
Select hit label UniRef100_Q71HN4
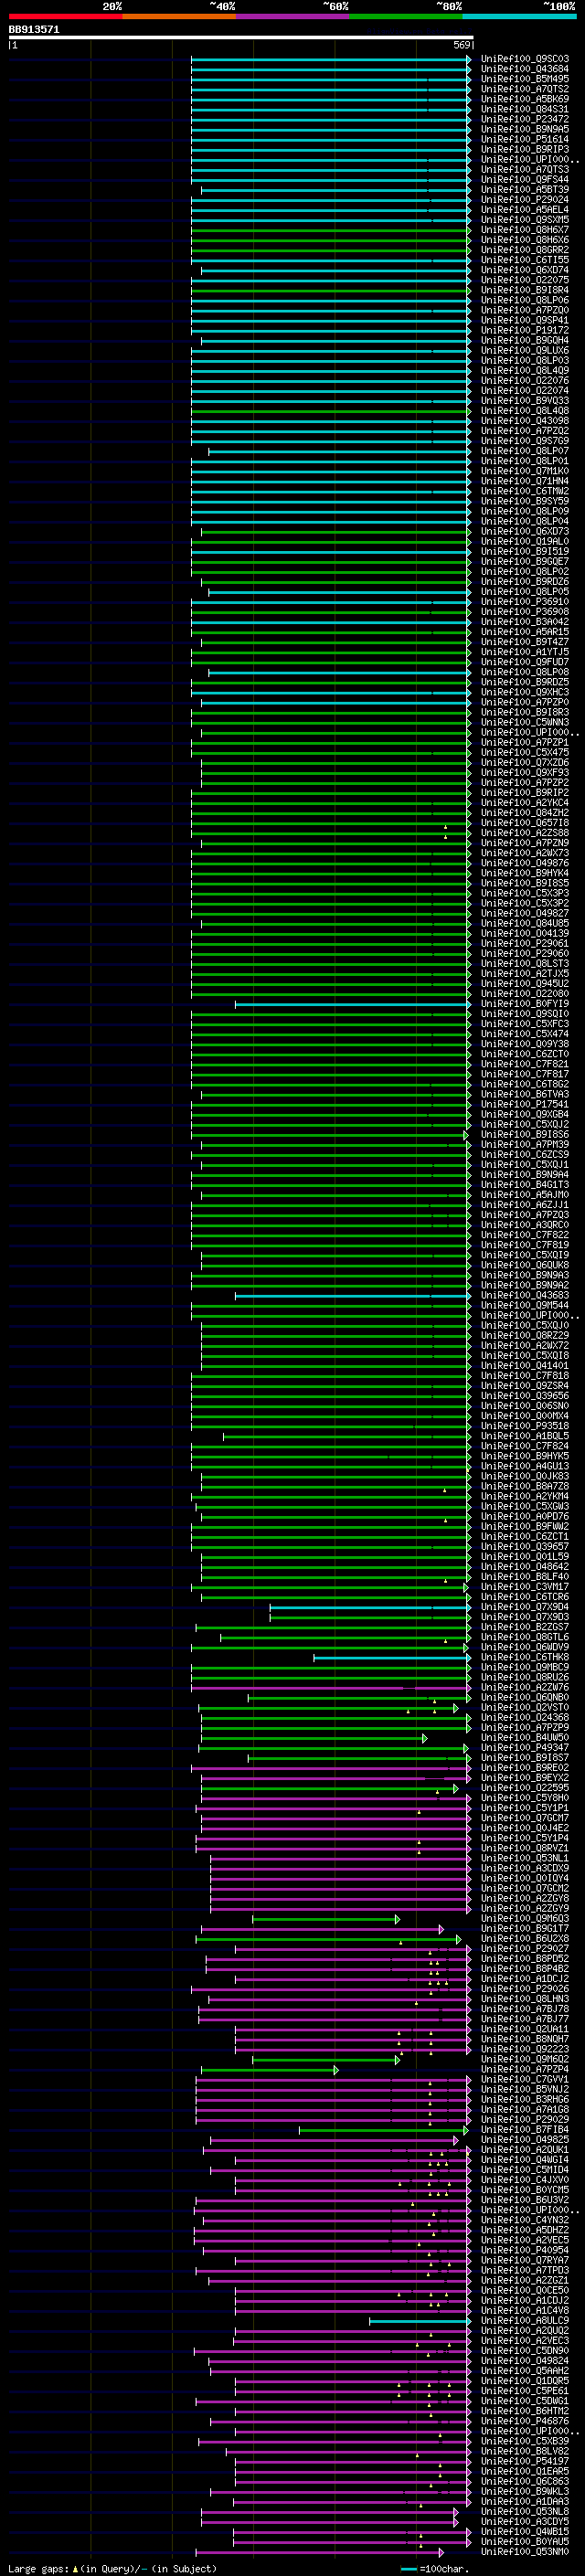[x=525, y=481]
